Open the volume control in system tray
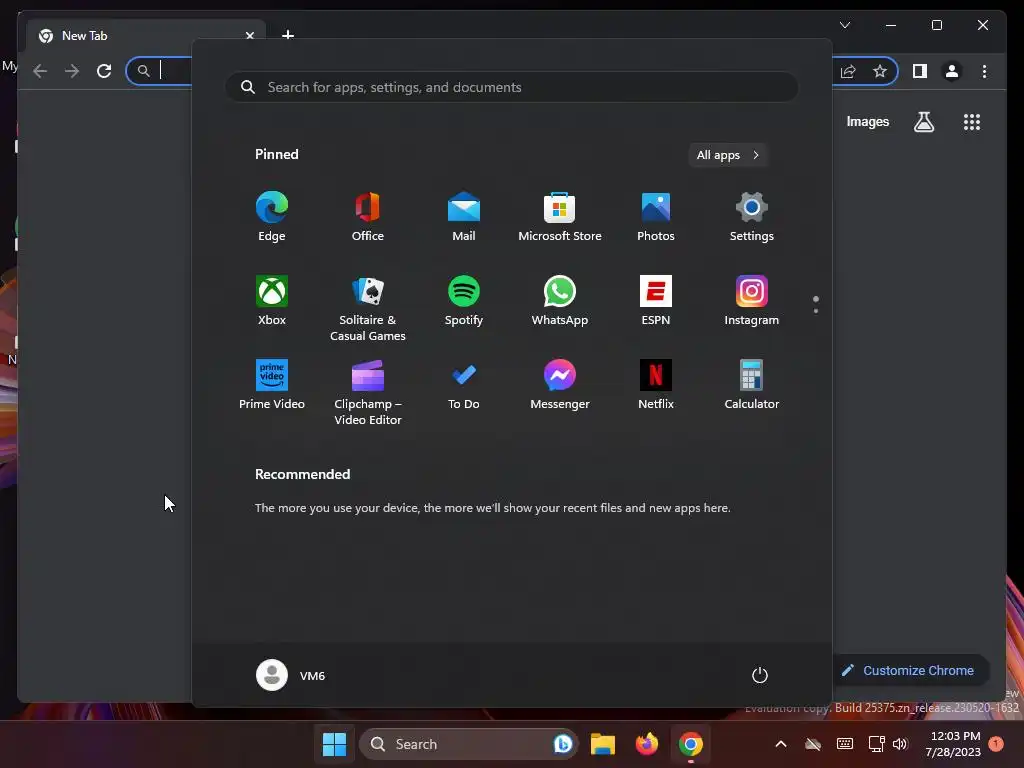 tap(901, 744)
